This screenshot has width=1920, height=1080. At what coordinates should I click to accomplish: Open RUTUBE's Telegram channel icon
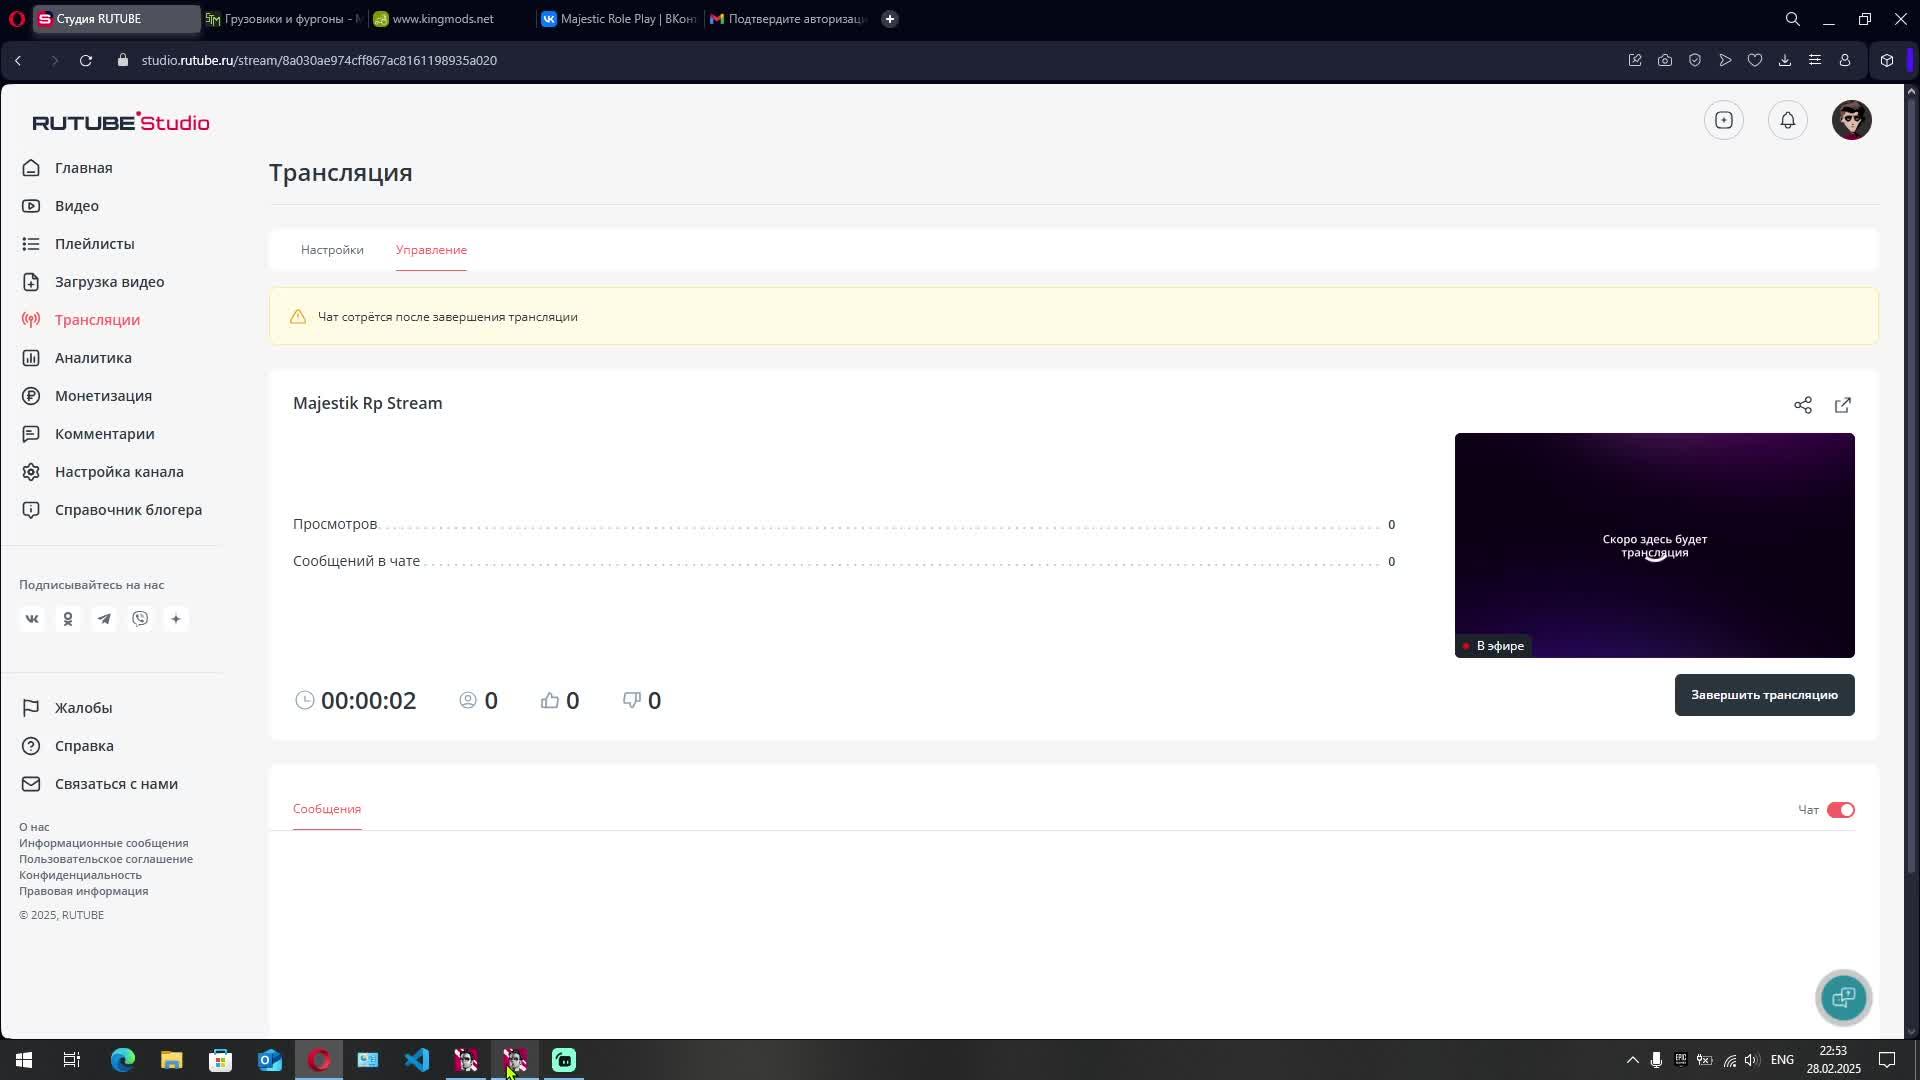(104, 619)
